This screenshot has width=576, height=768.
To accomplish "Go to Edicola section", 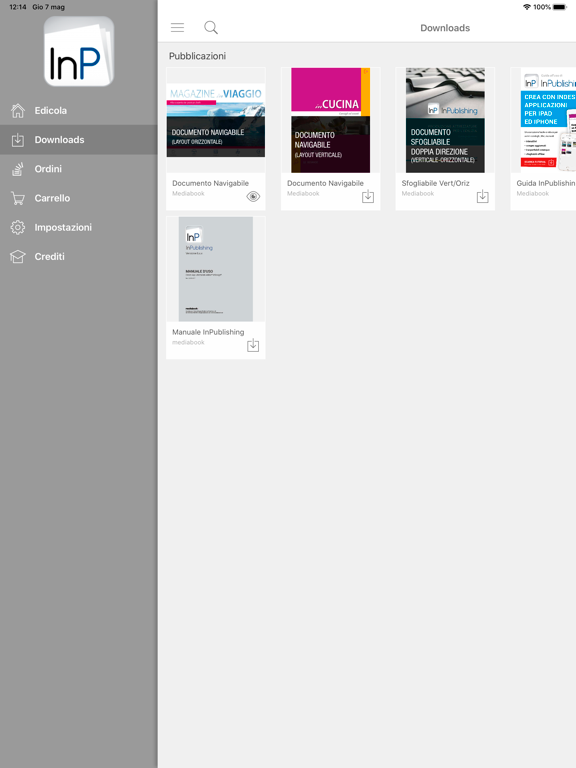I will click(79, 111).
